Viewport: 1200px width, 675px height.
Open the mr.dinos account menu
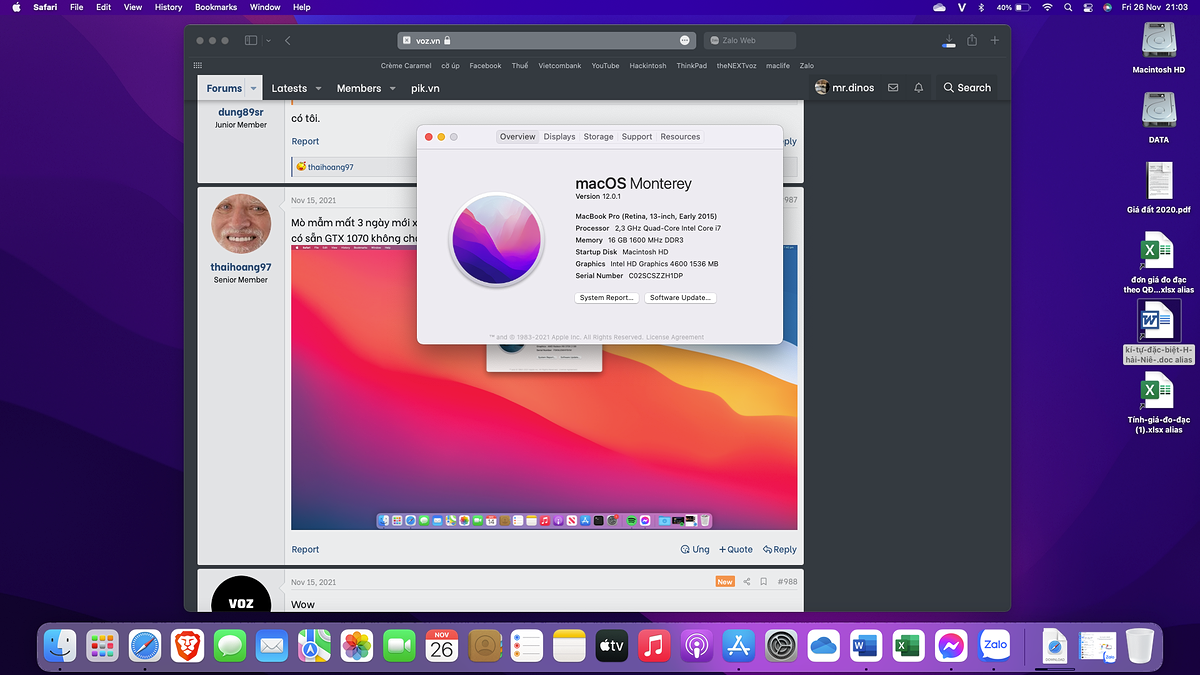click(845, 88)
